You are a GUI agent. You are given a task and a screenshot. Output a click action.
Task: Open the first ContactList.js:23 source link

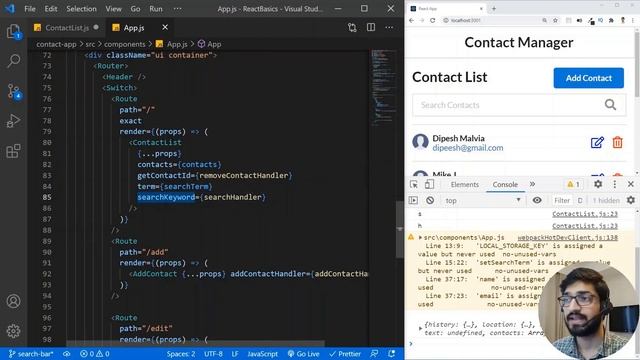click(x=585, y=214)
